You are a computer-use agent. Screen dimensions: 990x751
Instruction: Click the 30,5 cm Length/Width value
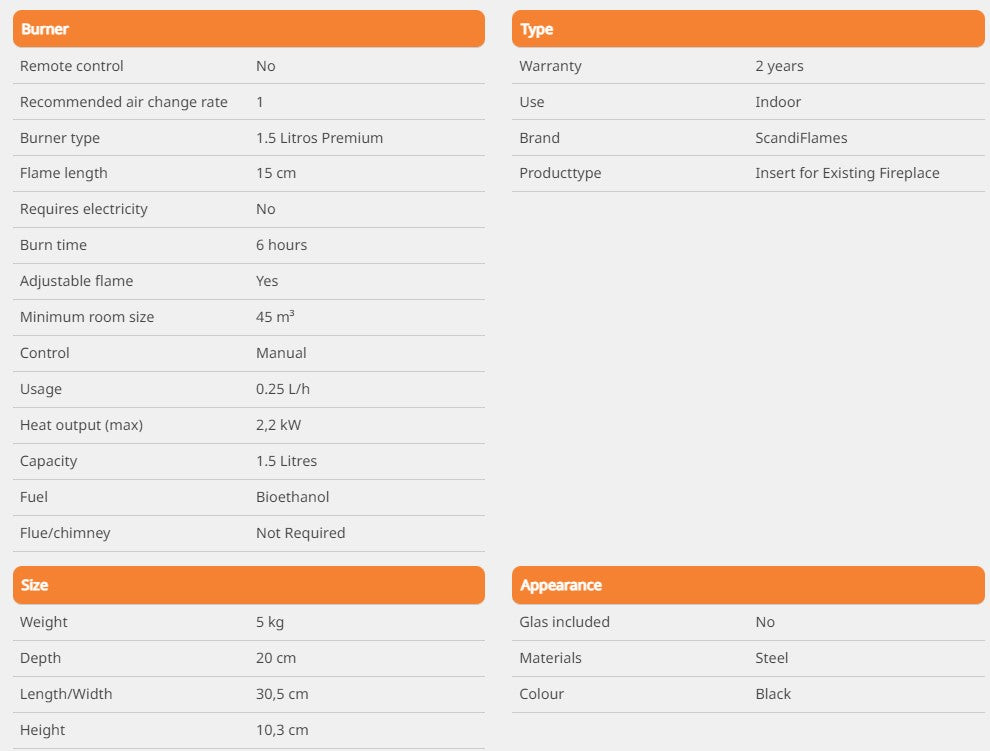[282, 694]
